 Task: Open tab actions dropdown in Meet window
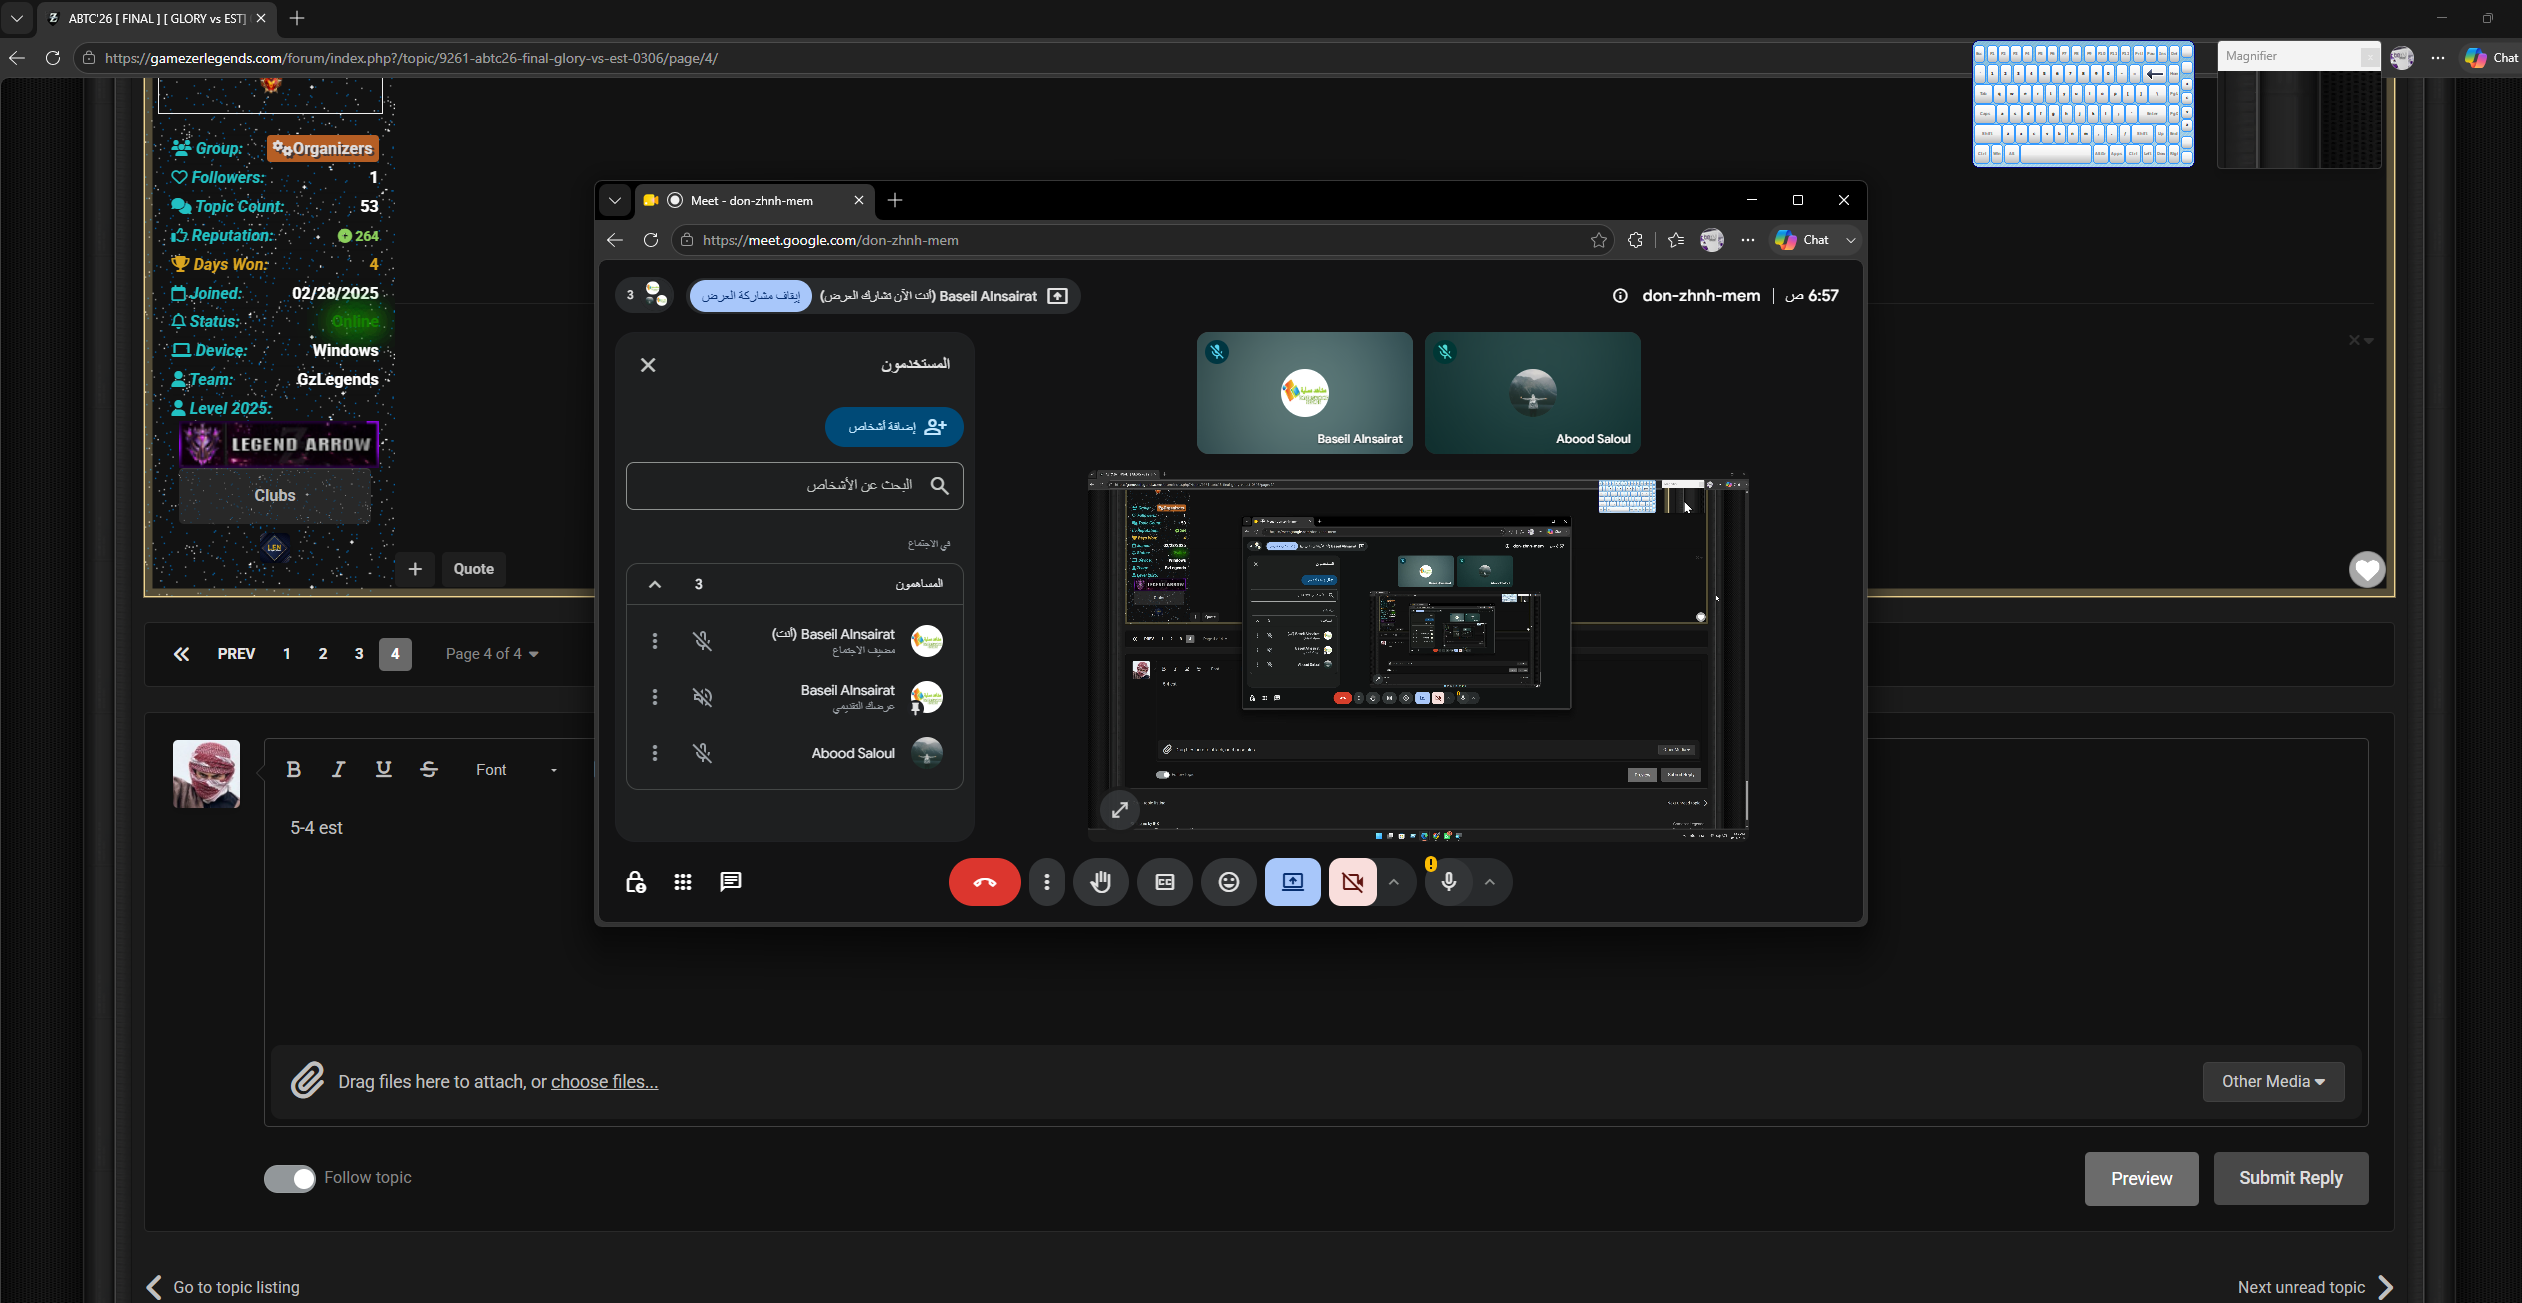[615, 200]
